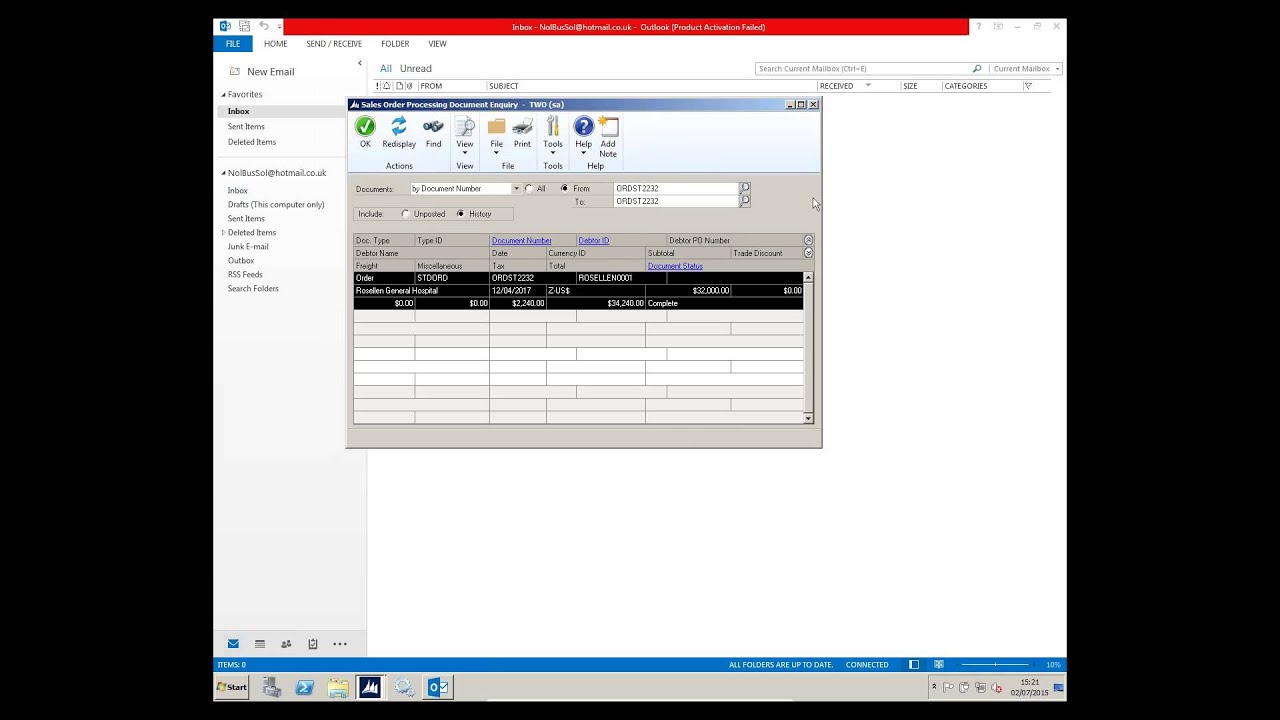The height and width of the screenshot is (720, 1280).
Task: Click the Redisplay refresh icon
Action: (x=399, y=126)
